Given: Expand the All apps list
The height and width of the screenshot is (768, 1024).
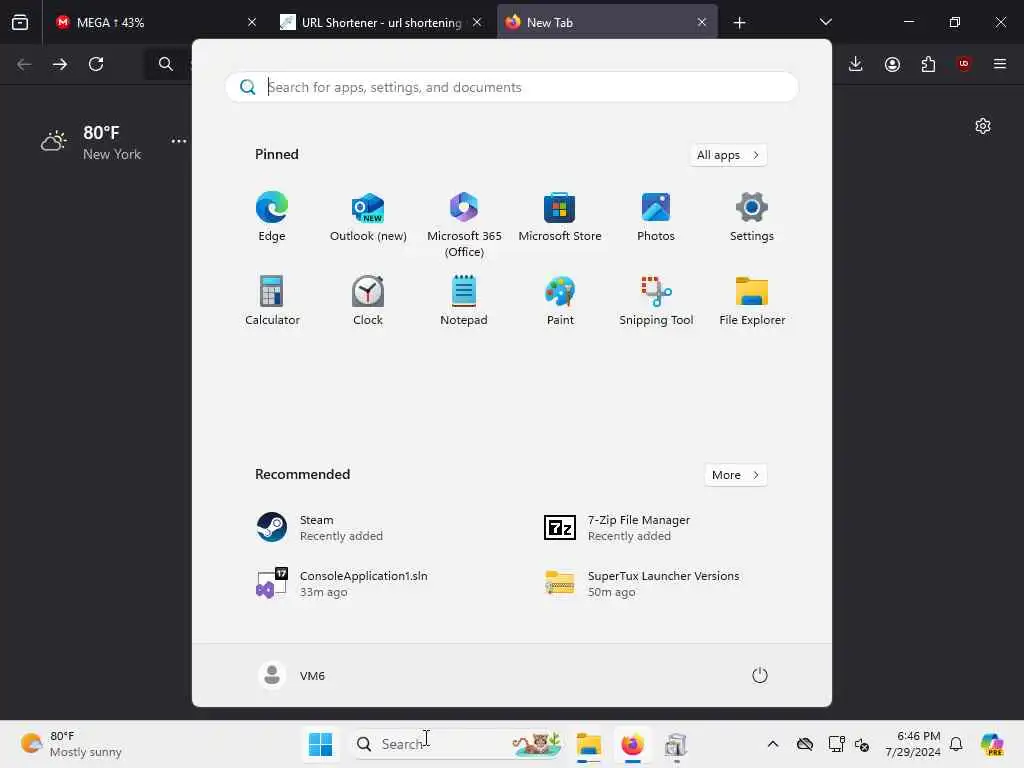Looking at the screenshot, I should [x=728, y=155].
